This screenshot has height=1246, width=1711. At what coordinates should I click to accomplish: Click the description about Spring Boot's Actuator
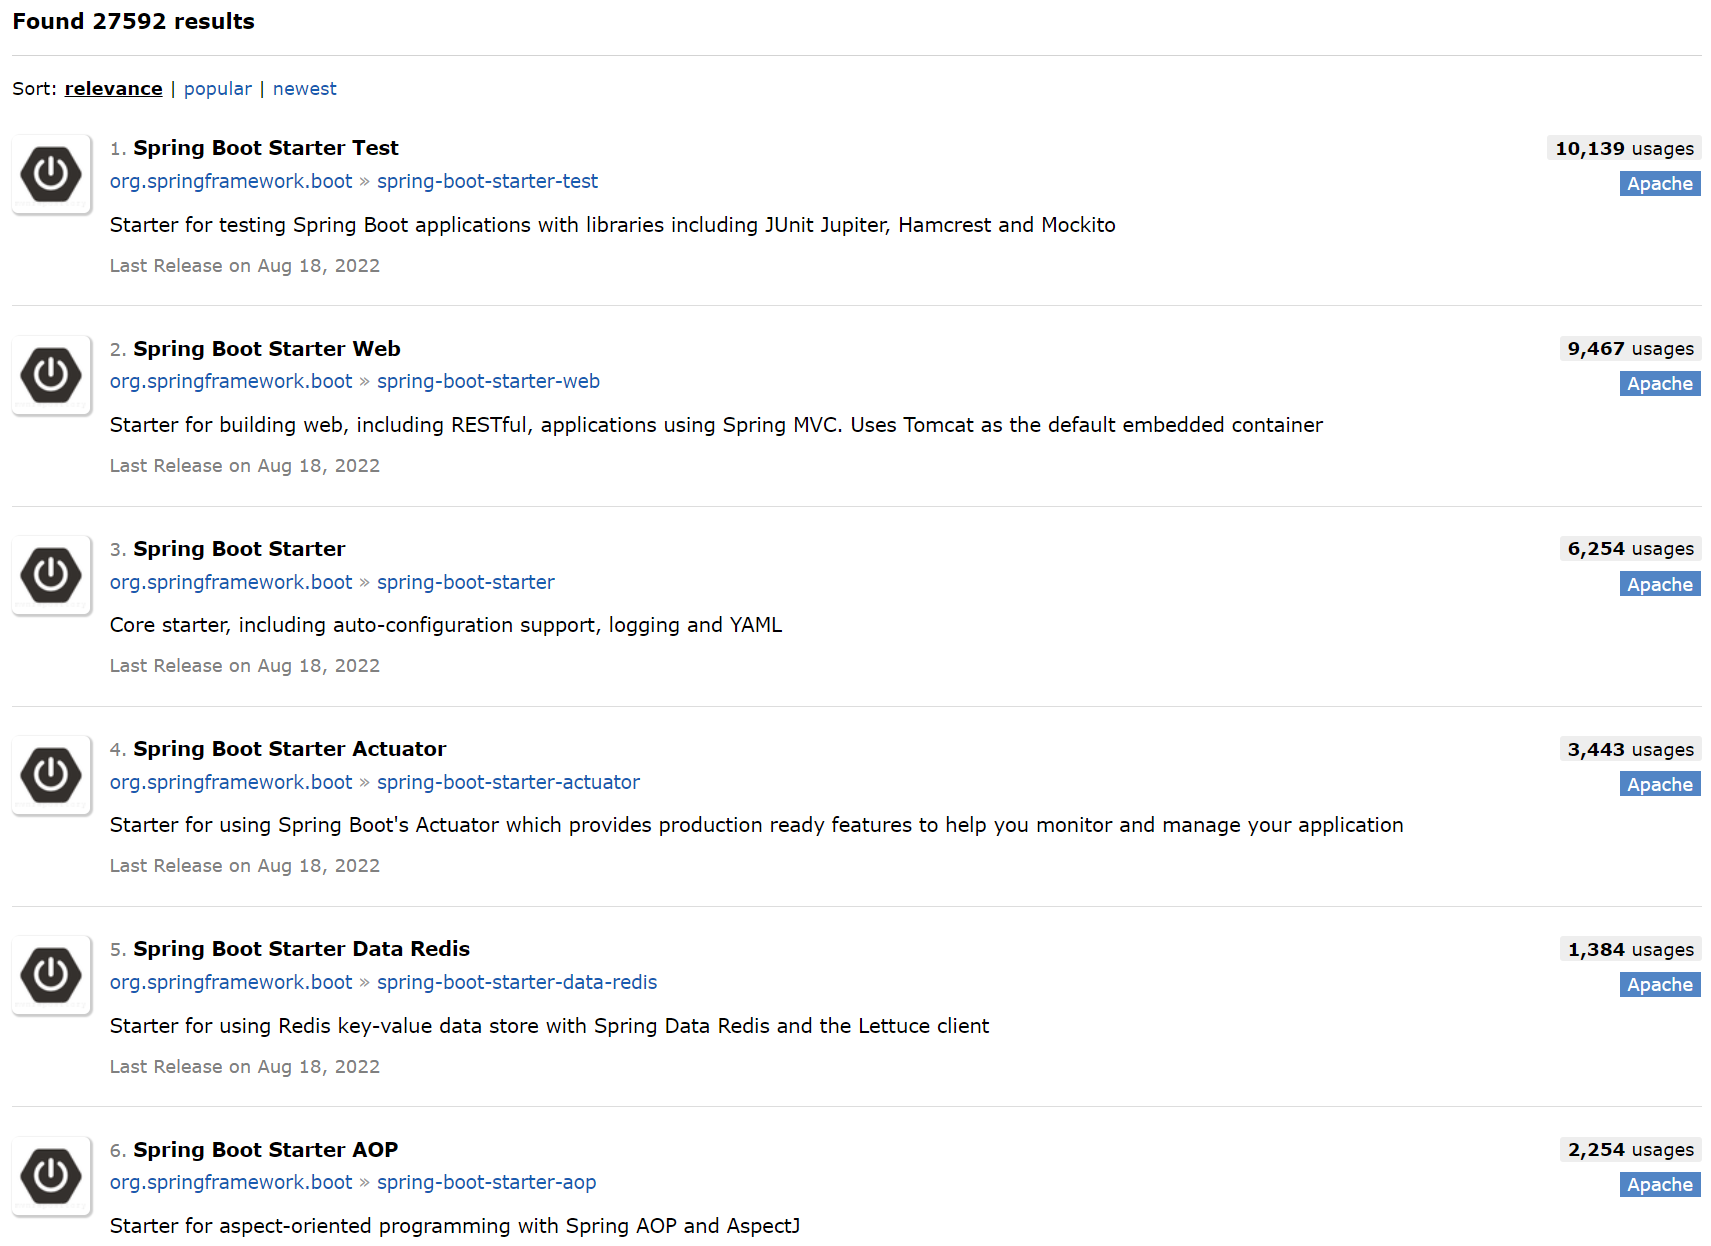pos(756,825)
